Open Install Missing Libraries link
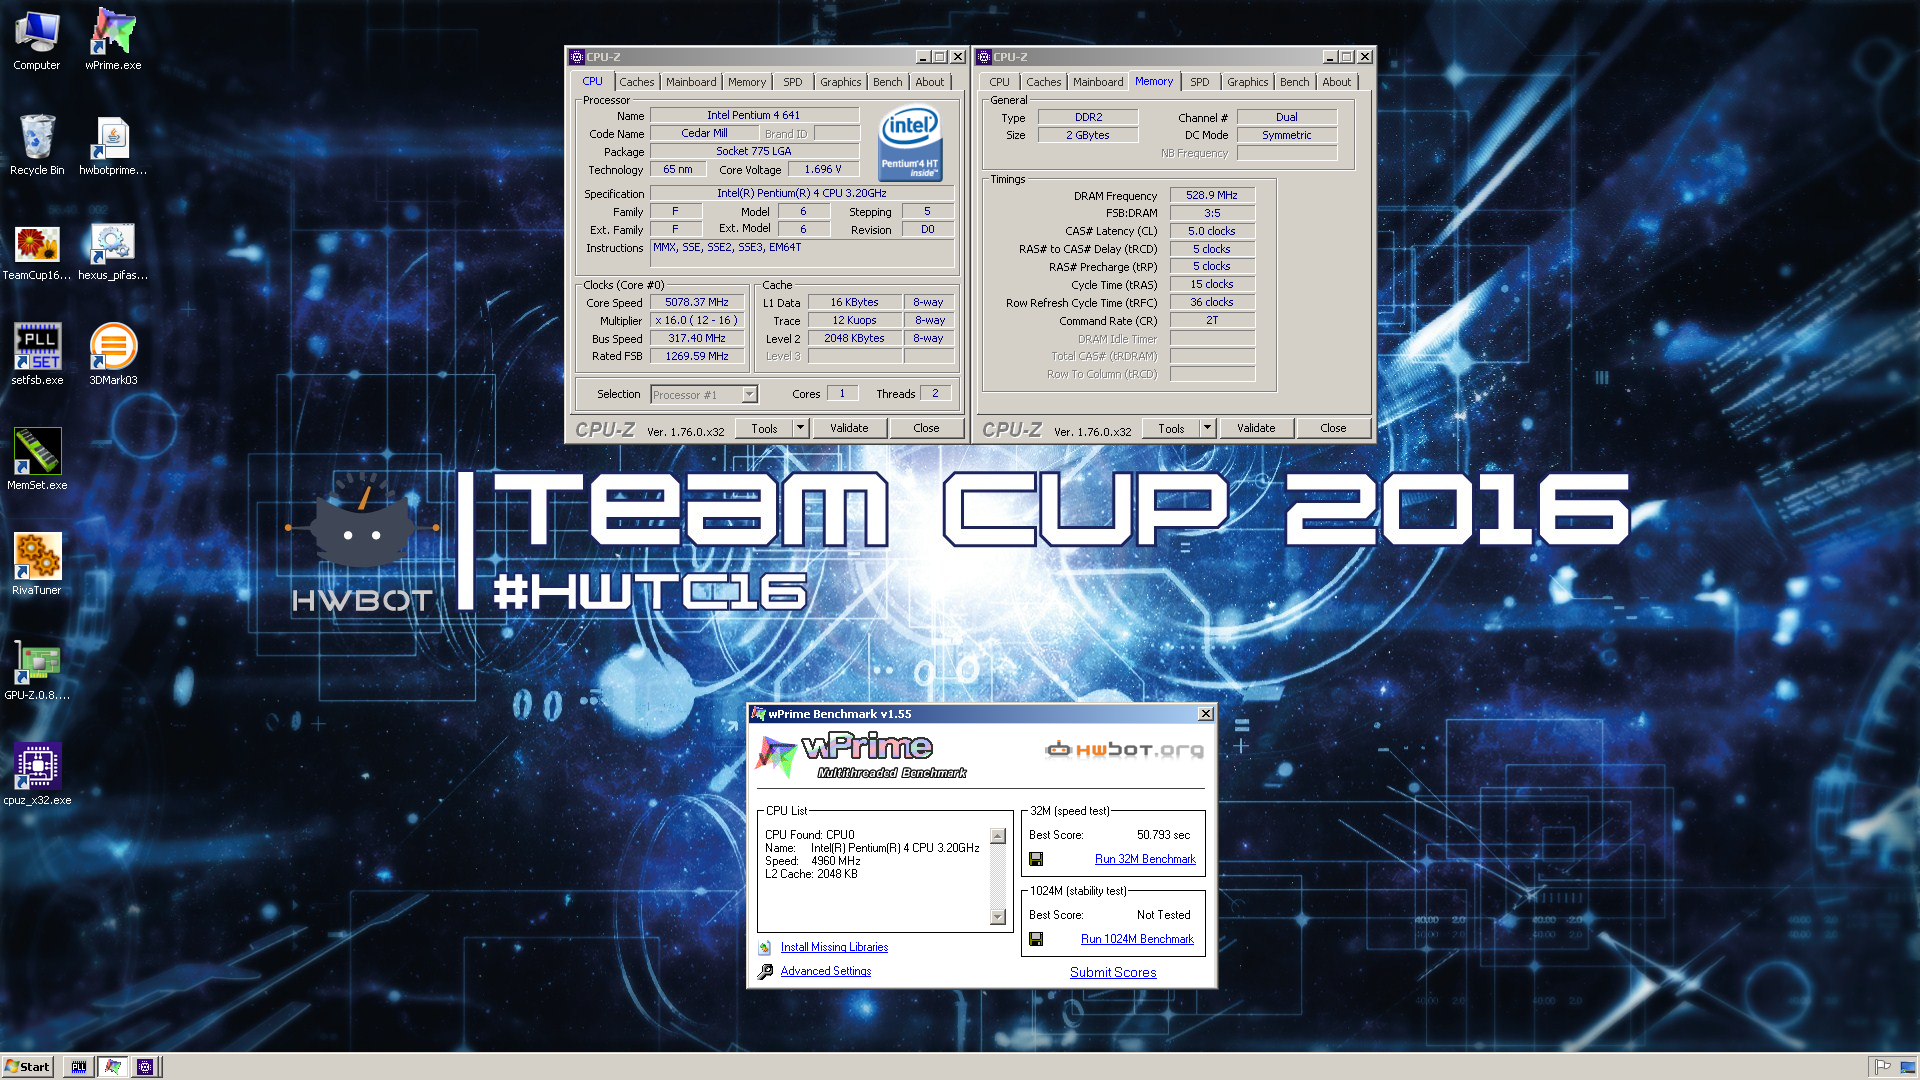The height and width of the screenshot is (1080, 1920). point(834,947)
